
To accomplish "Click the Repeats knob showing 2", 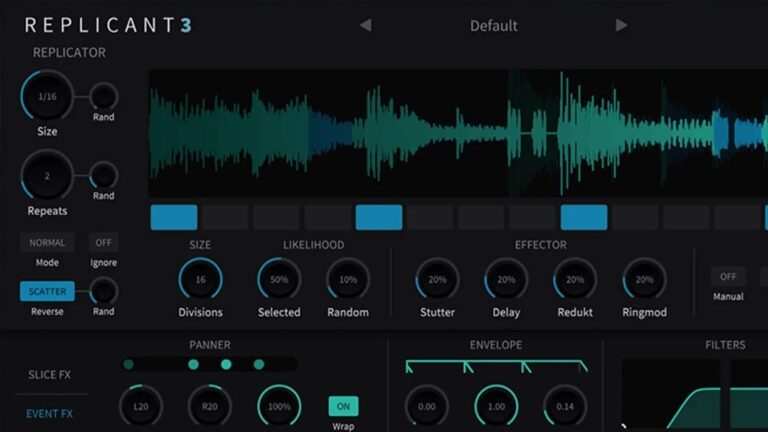I will tap(47, 176).
